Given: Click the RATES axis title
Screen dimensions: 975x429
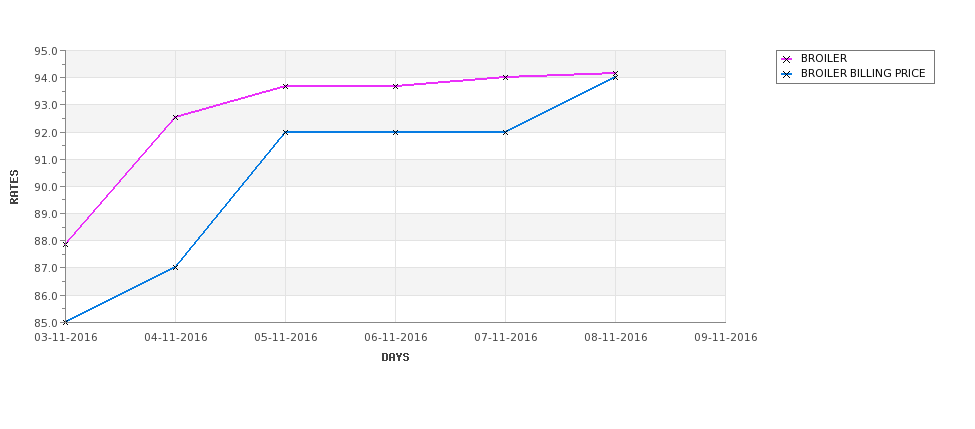Looking at the screenshot, I should (14, 187).
